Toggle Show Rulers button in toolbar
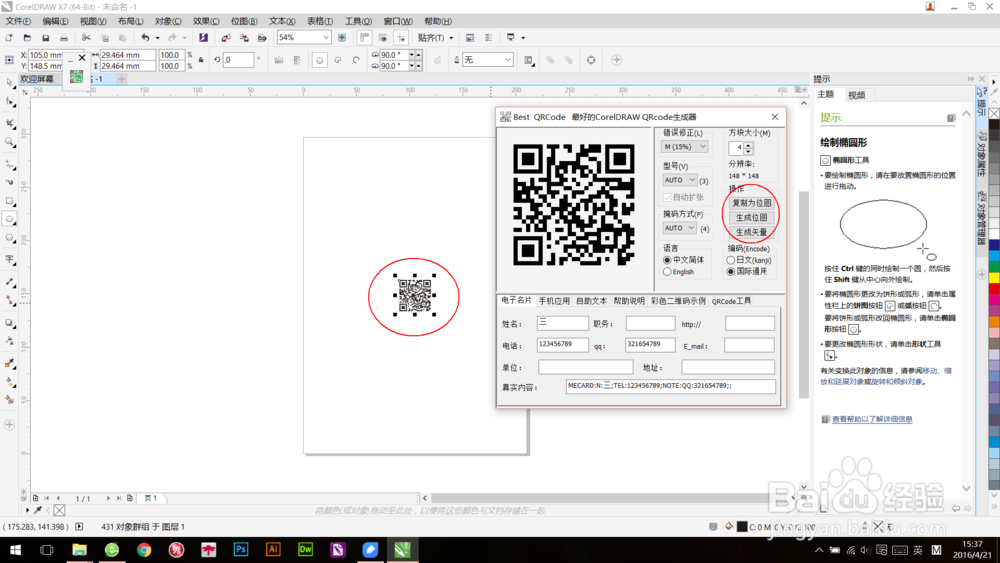Image resolution: width=1000 pixels, height=563 pixels. 364,38
